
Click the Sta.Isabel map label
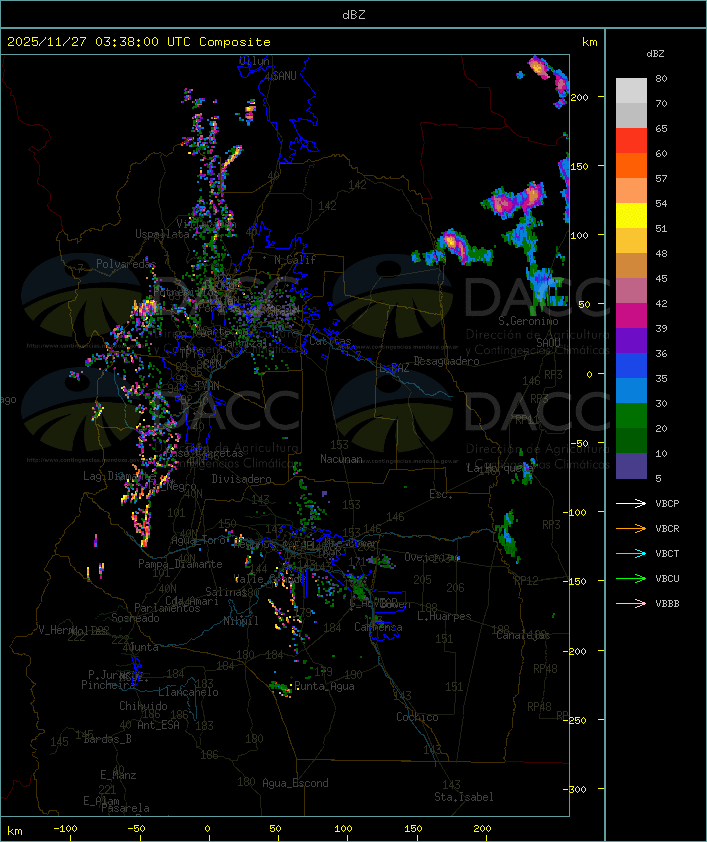click(x=464, y=797)
